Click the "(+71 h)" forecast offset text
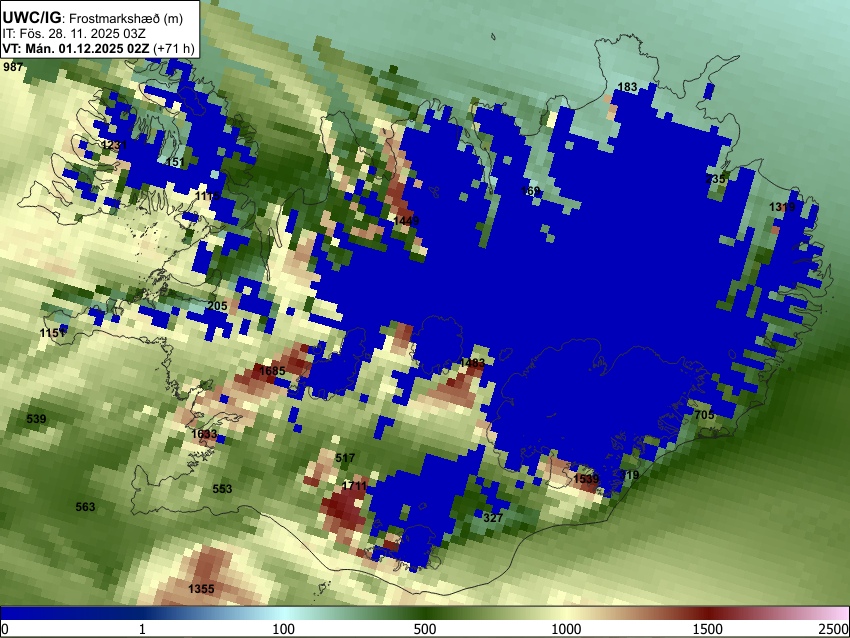The width and height of the screenshot is (850, 638). point(173,48)
